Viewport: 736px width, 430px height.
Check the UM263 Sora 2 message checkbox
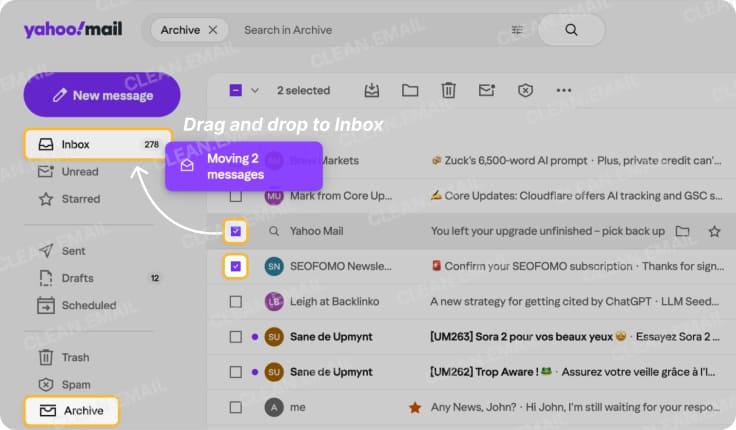pos(236,337)
